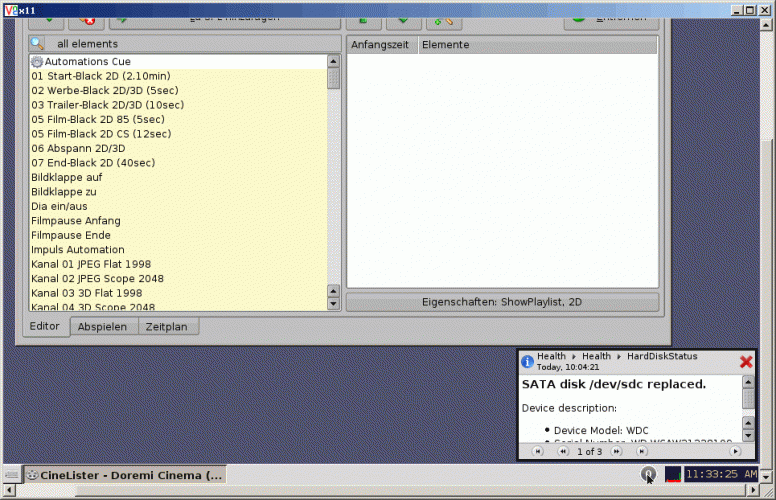Click the blue info icon in notification
This screenshot has width=776, height=500.
pos(528,362)
